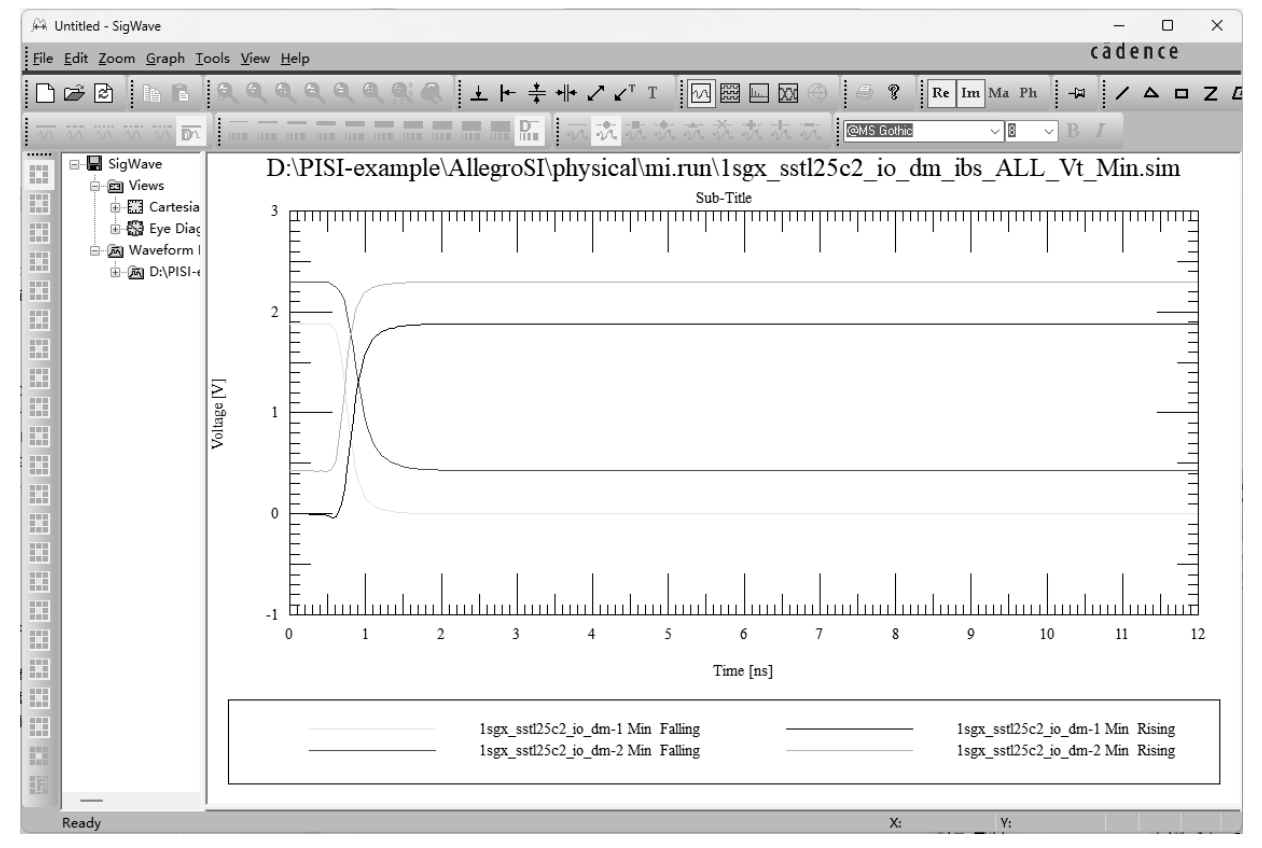Click the second grid layout sidebar icon

38,202
